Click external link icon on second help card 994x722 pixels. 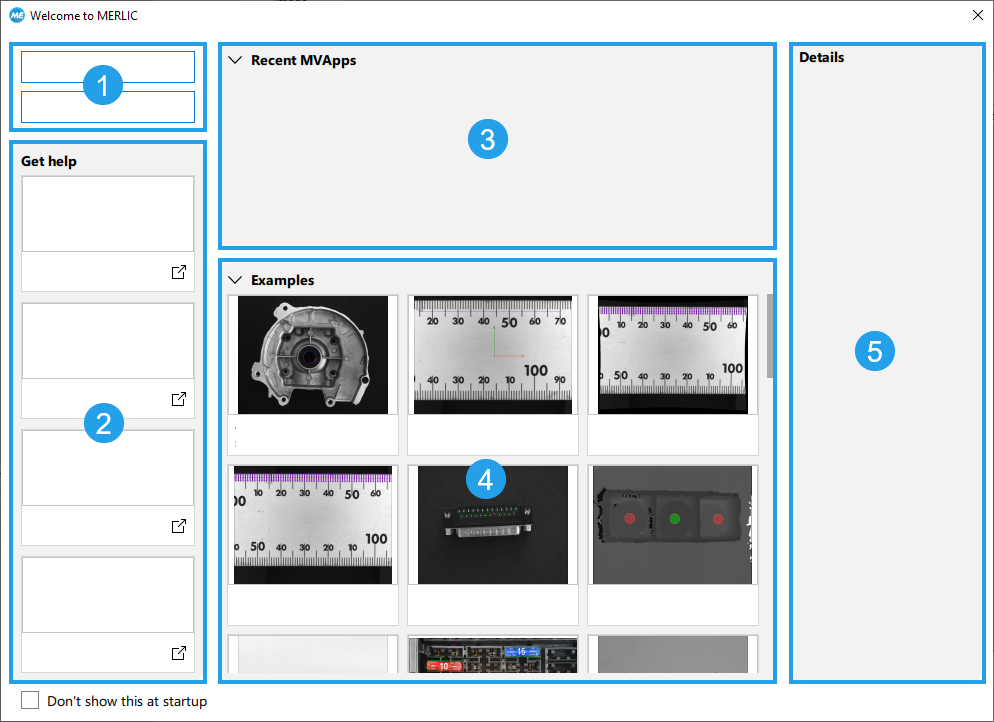click(x=179, y=399)
